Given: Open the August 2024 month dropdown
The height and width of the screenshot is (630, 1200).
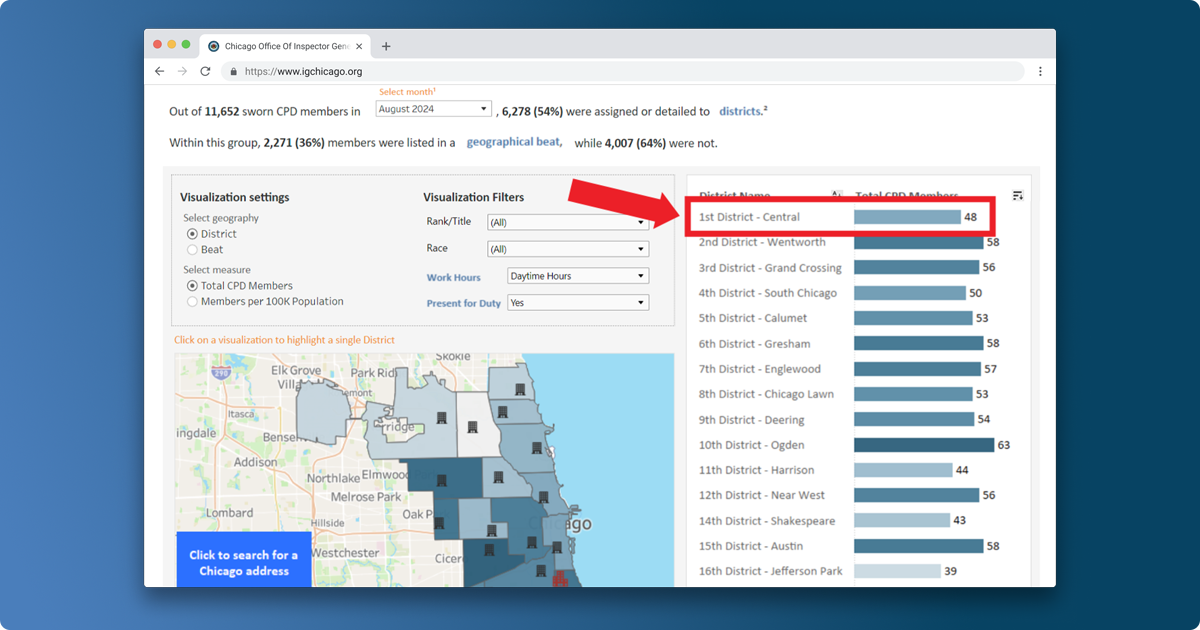Looking at the screenshot, I should click(x=434, y=109).
